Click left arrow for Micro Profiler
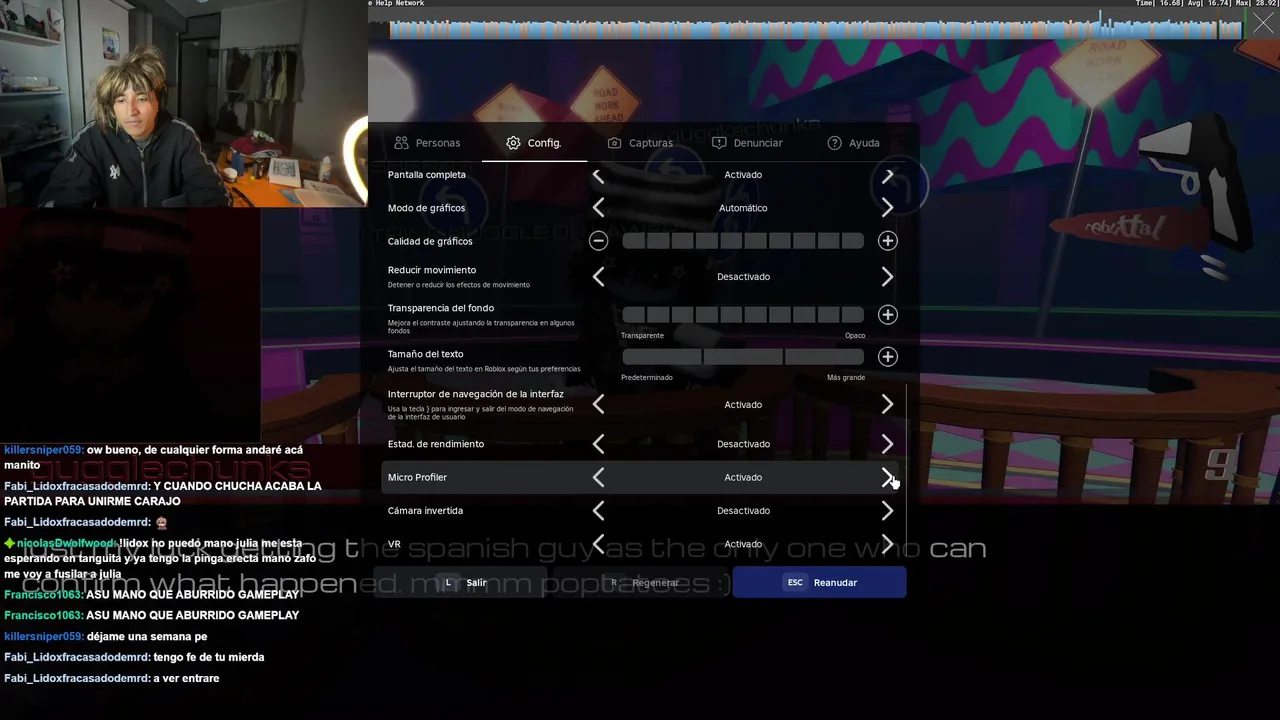 [598, 478]
